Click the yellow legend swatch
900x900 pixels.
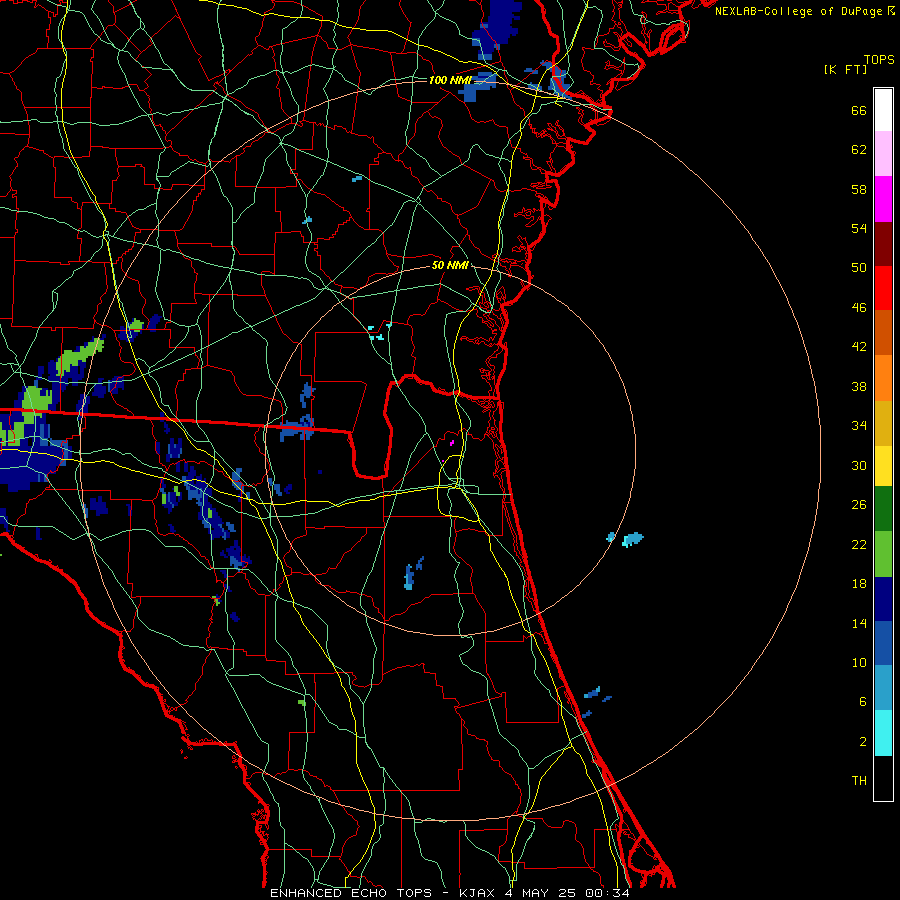pyautogui.click(x=883, y=466)
